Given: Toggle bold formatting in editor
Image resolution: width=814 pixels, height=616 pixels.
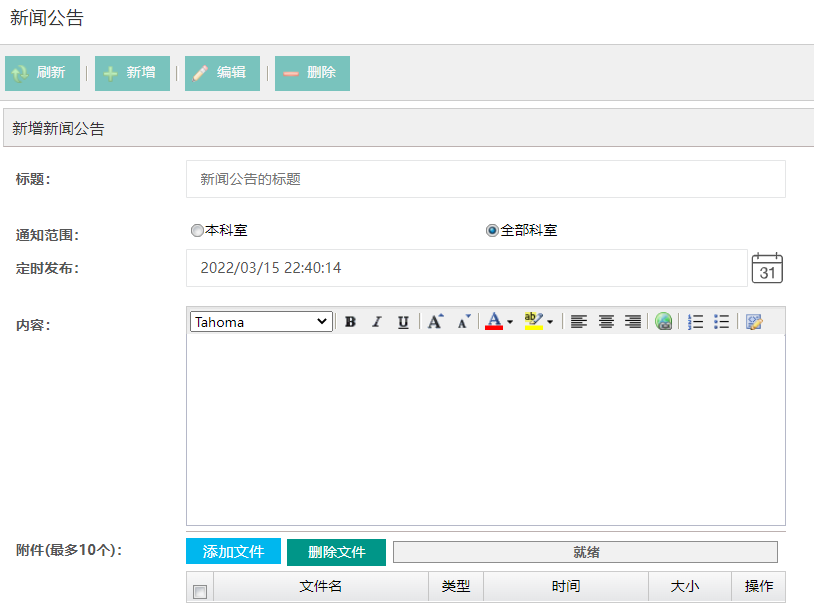Looking at the screenshot, I should 350,322.
